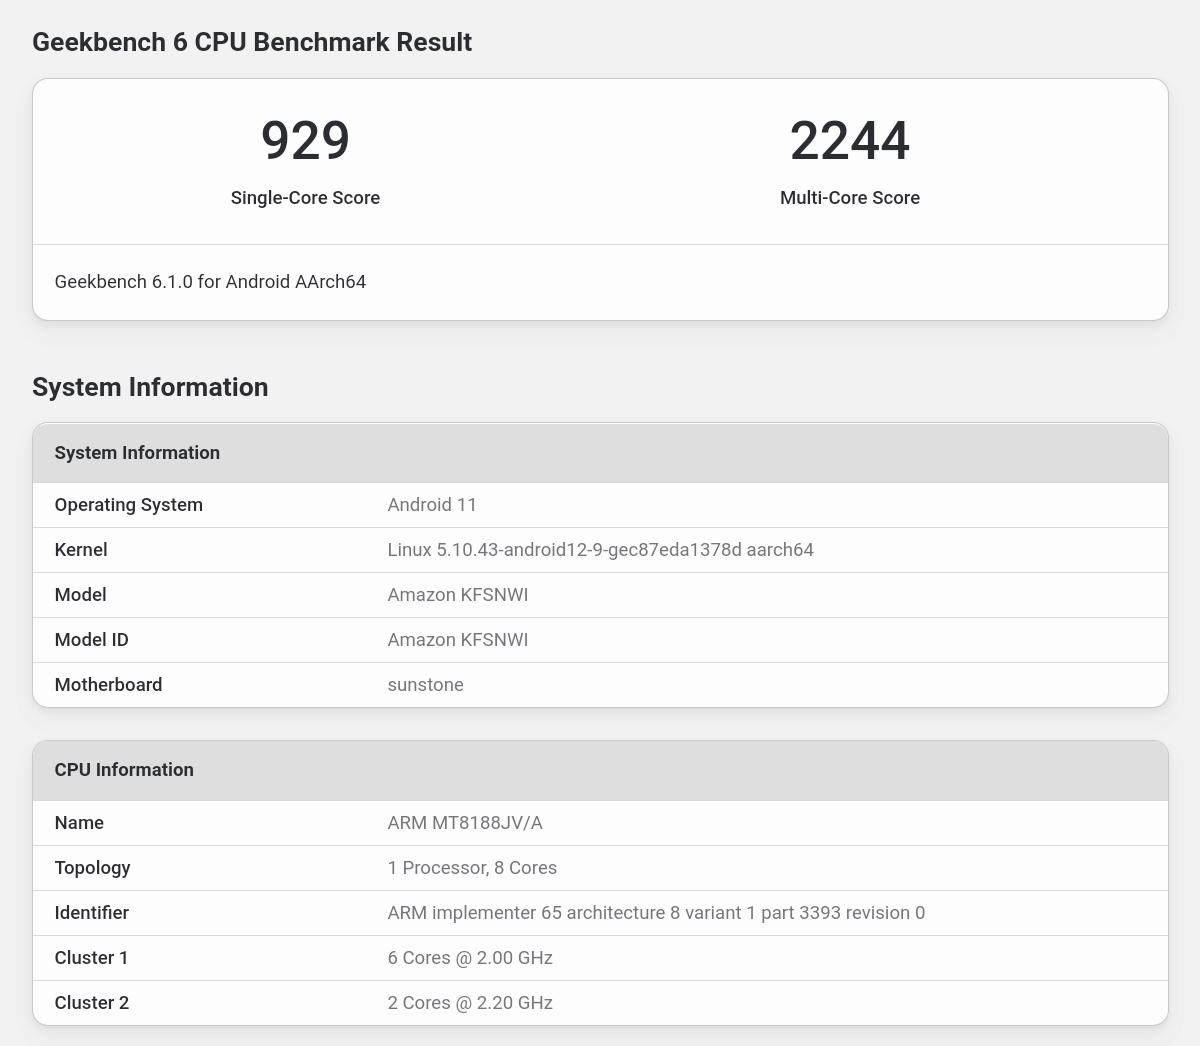Click the Geekbench 6 CPU Benchmark Result heading

(252, 42)
